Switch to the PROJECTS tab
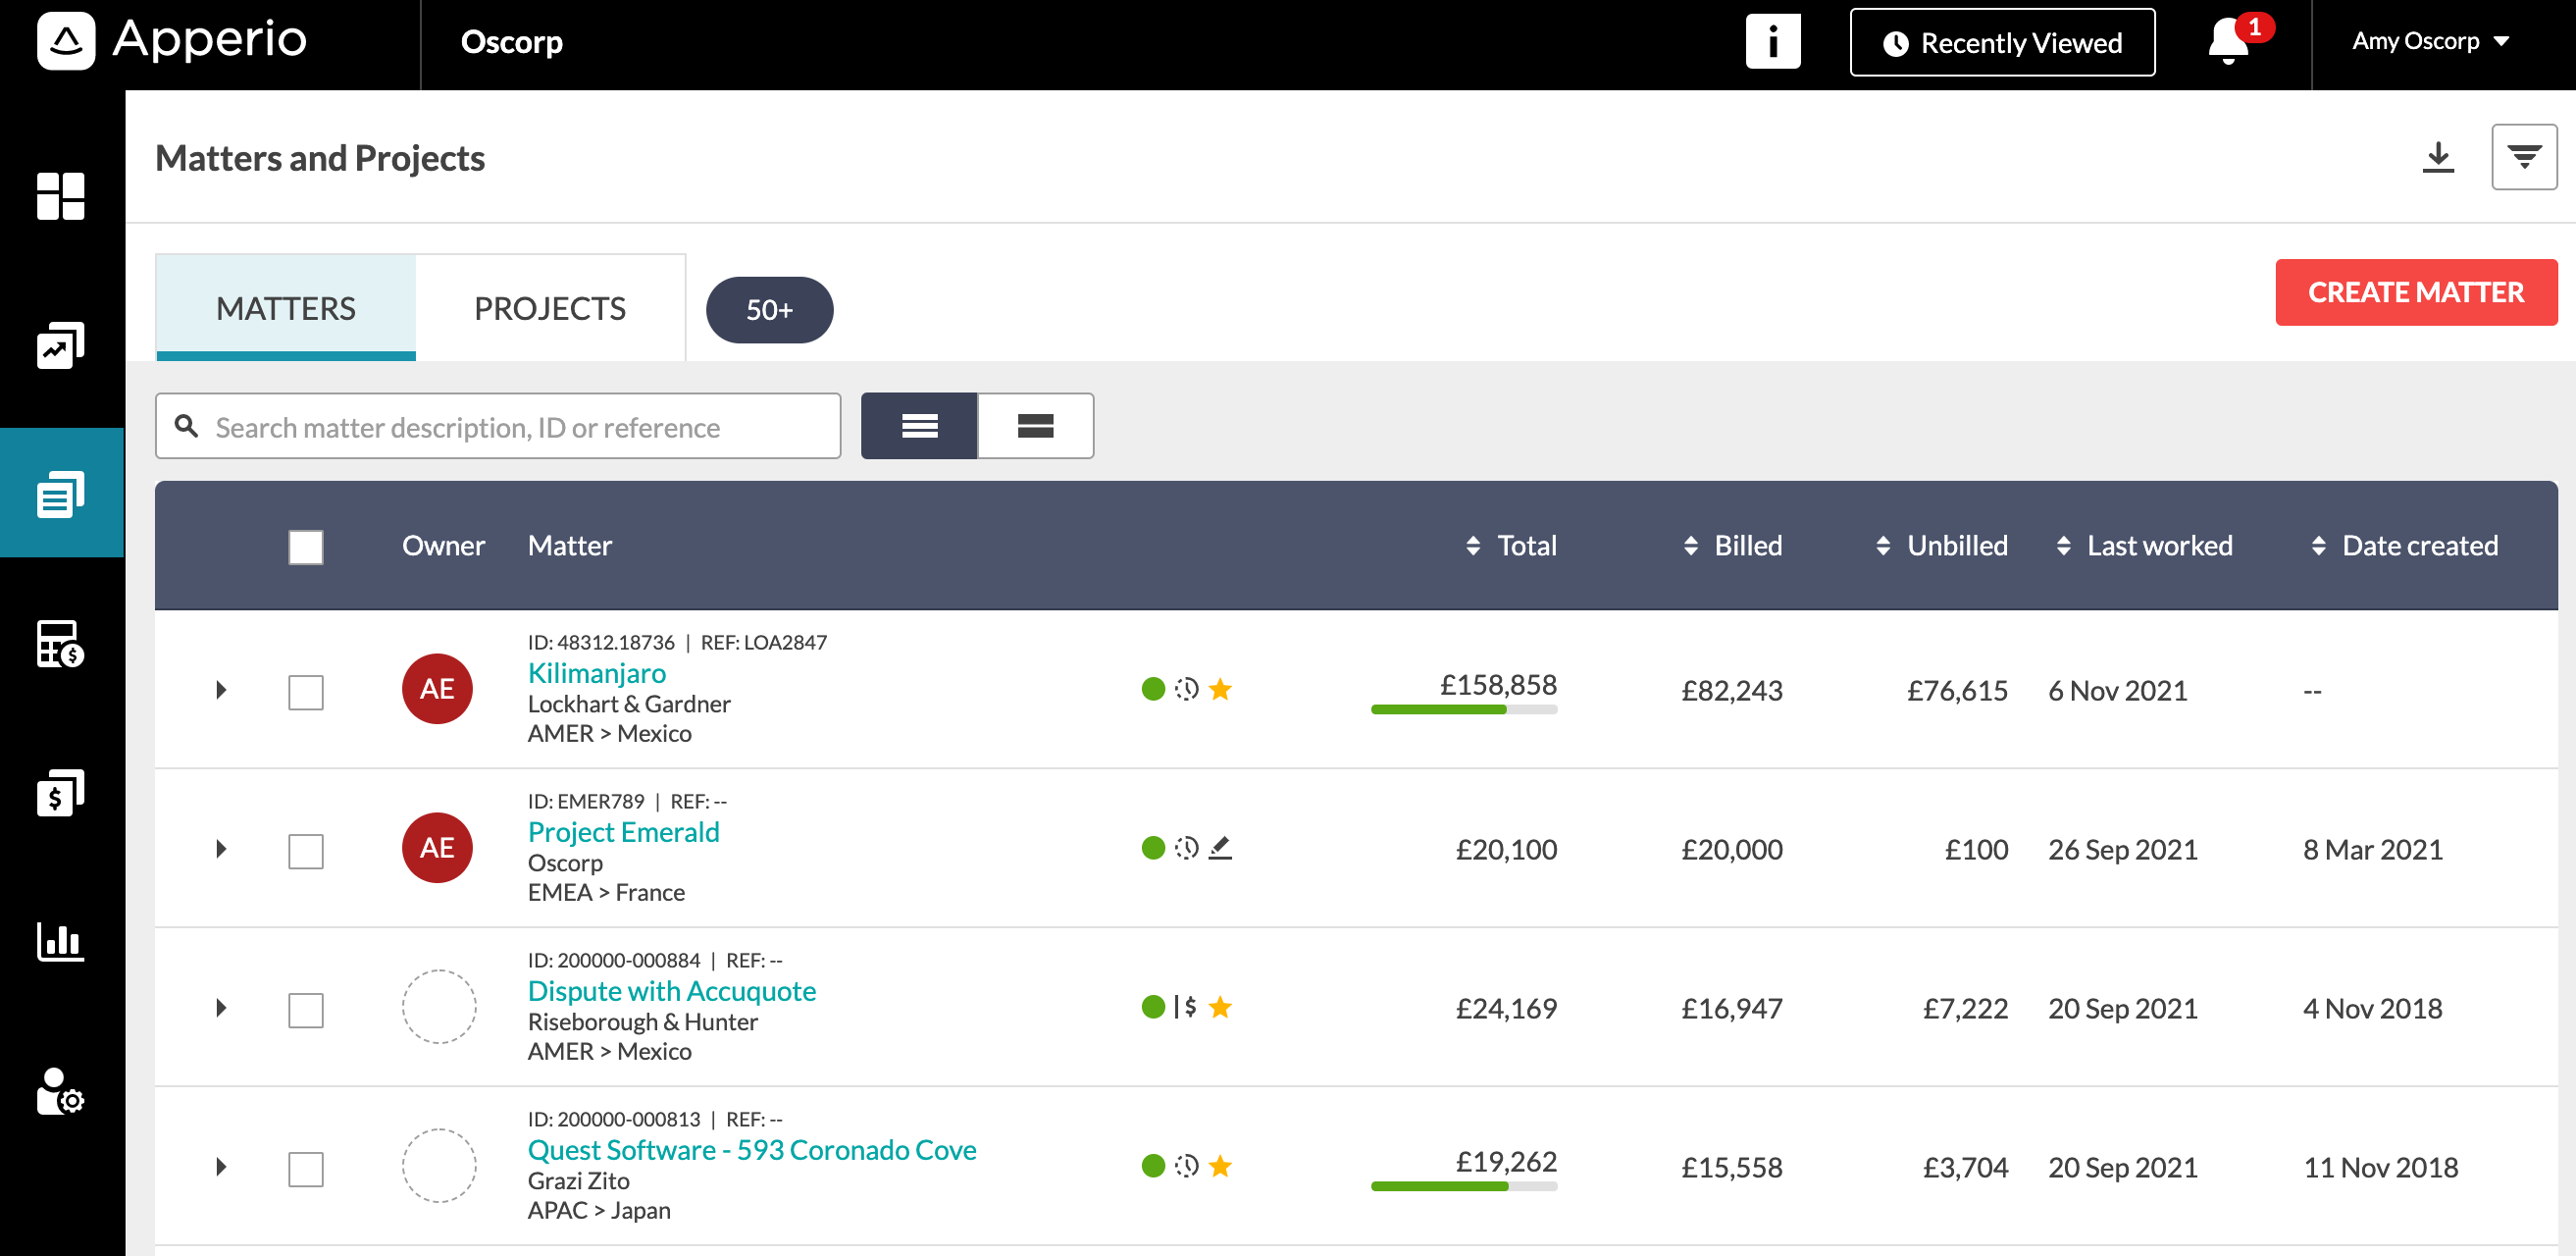Screen dimensions: 2576x1256 (550, 307)
